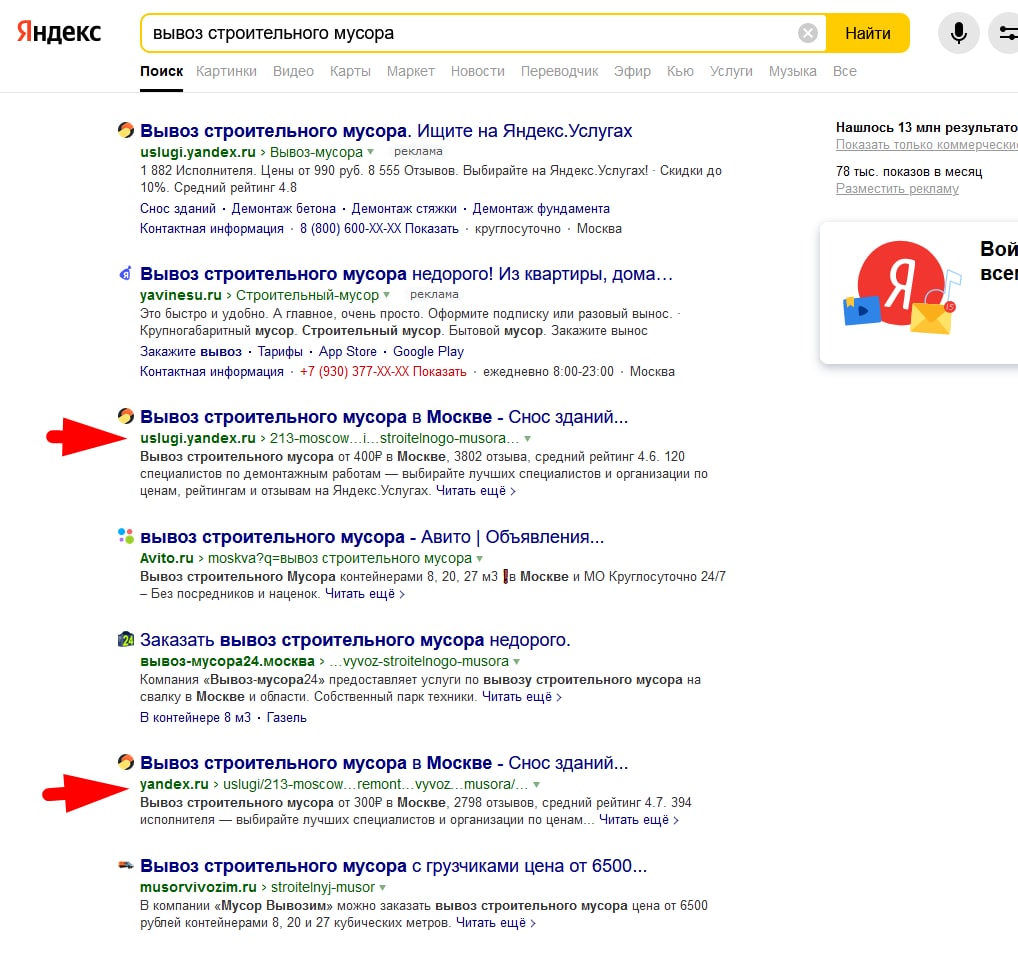Click favicon of uslugi.yandex.ru 213-moscow result
This screenshot has height=956, width=1018.
[126, 416]
